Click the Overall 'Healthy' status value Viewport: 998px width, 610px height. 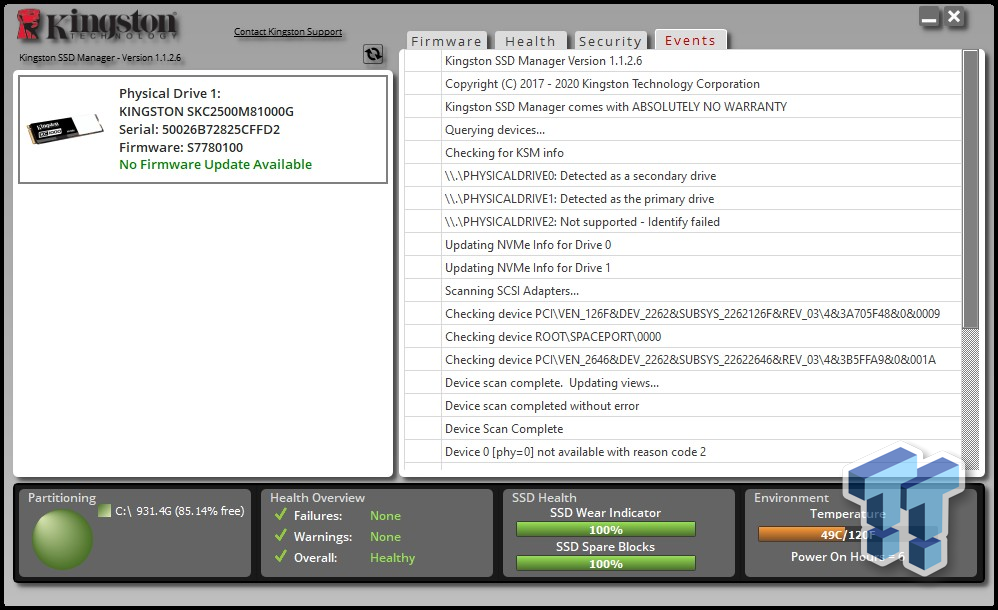click(x=392, y=557)
